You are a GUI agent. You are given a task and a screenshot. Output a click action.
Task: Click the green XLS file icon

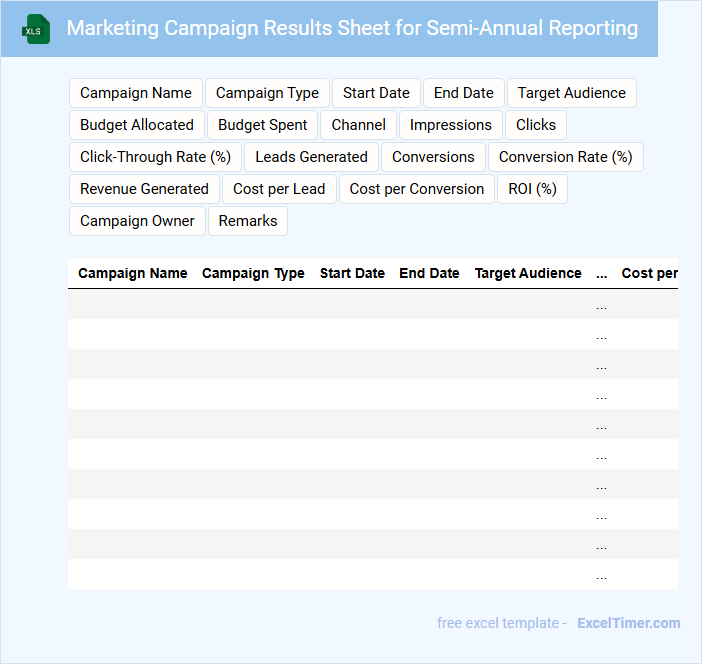coord(36,29)
